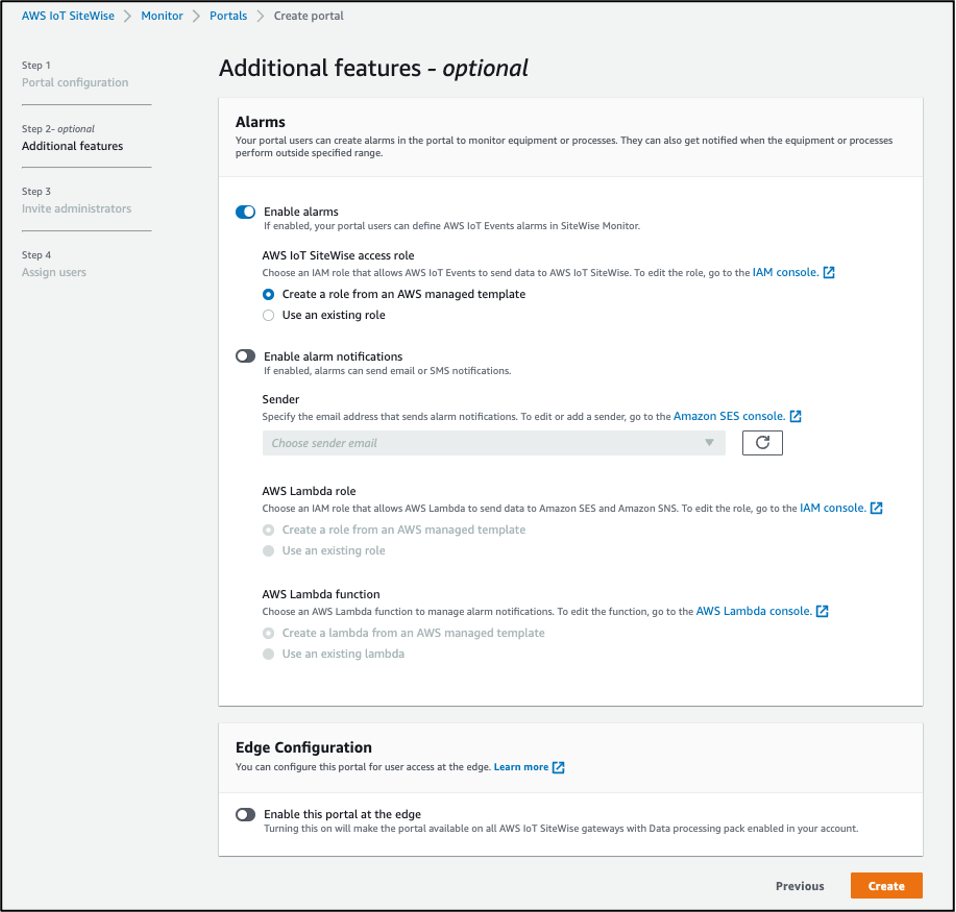Screen dimensions: 956x912
Task: Enable this portal at the edge
Action: 245,814
